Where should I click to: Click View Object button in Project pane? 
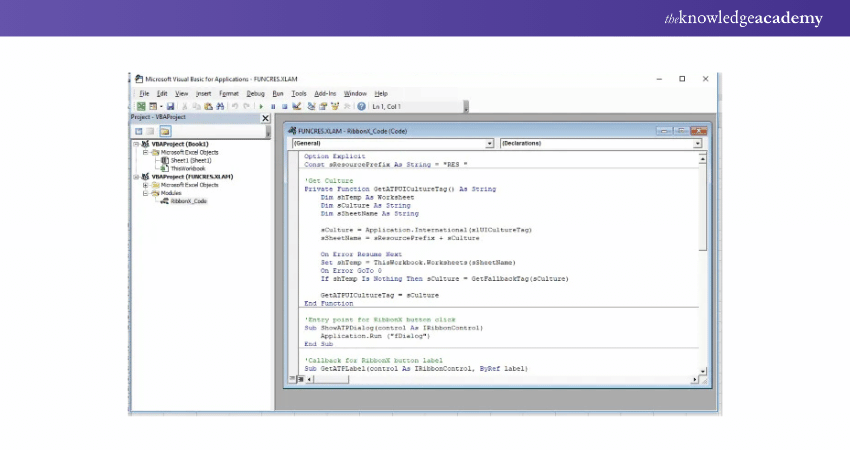152,131
